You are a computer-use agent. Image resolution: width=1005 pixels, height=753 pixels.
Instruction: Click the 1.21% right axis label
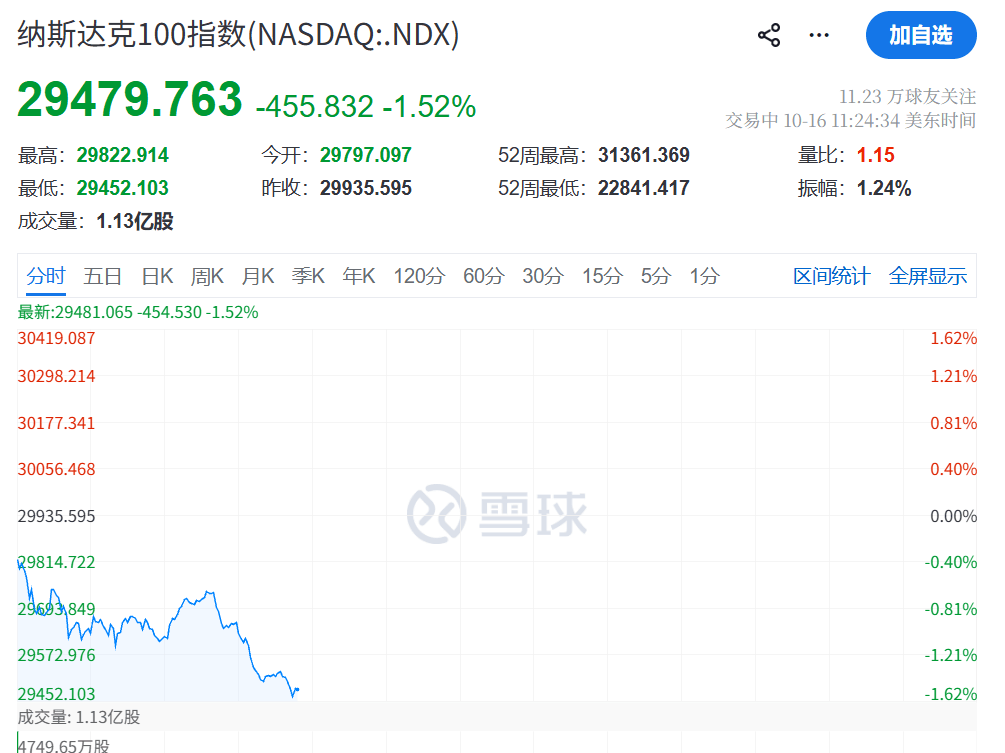(953, 376)
